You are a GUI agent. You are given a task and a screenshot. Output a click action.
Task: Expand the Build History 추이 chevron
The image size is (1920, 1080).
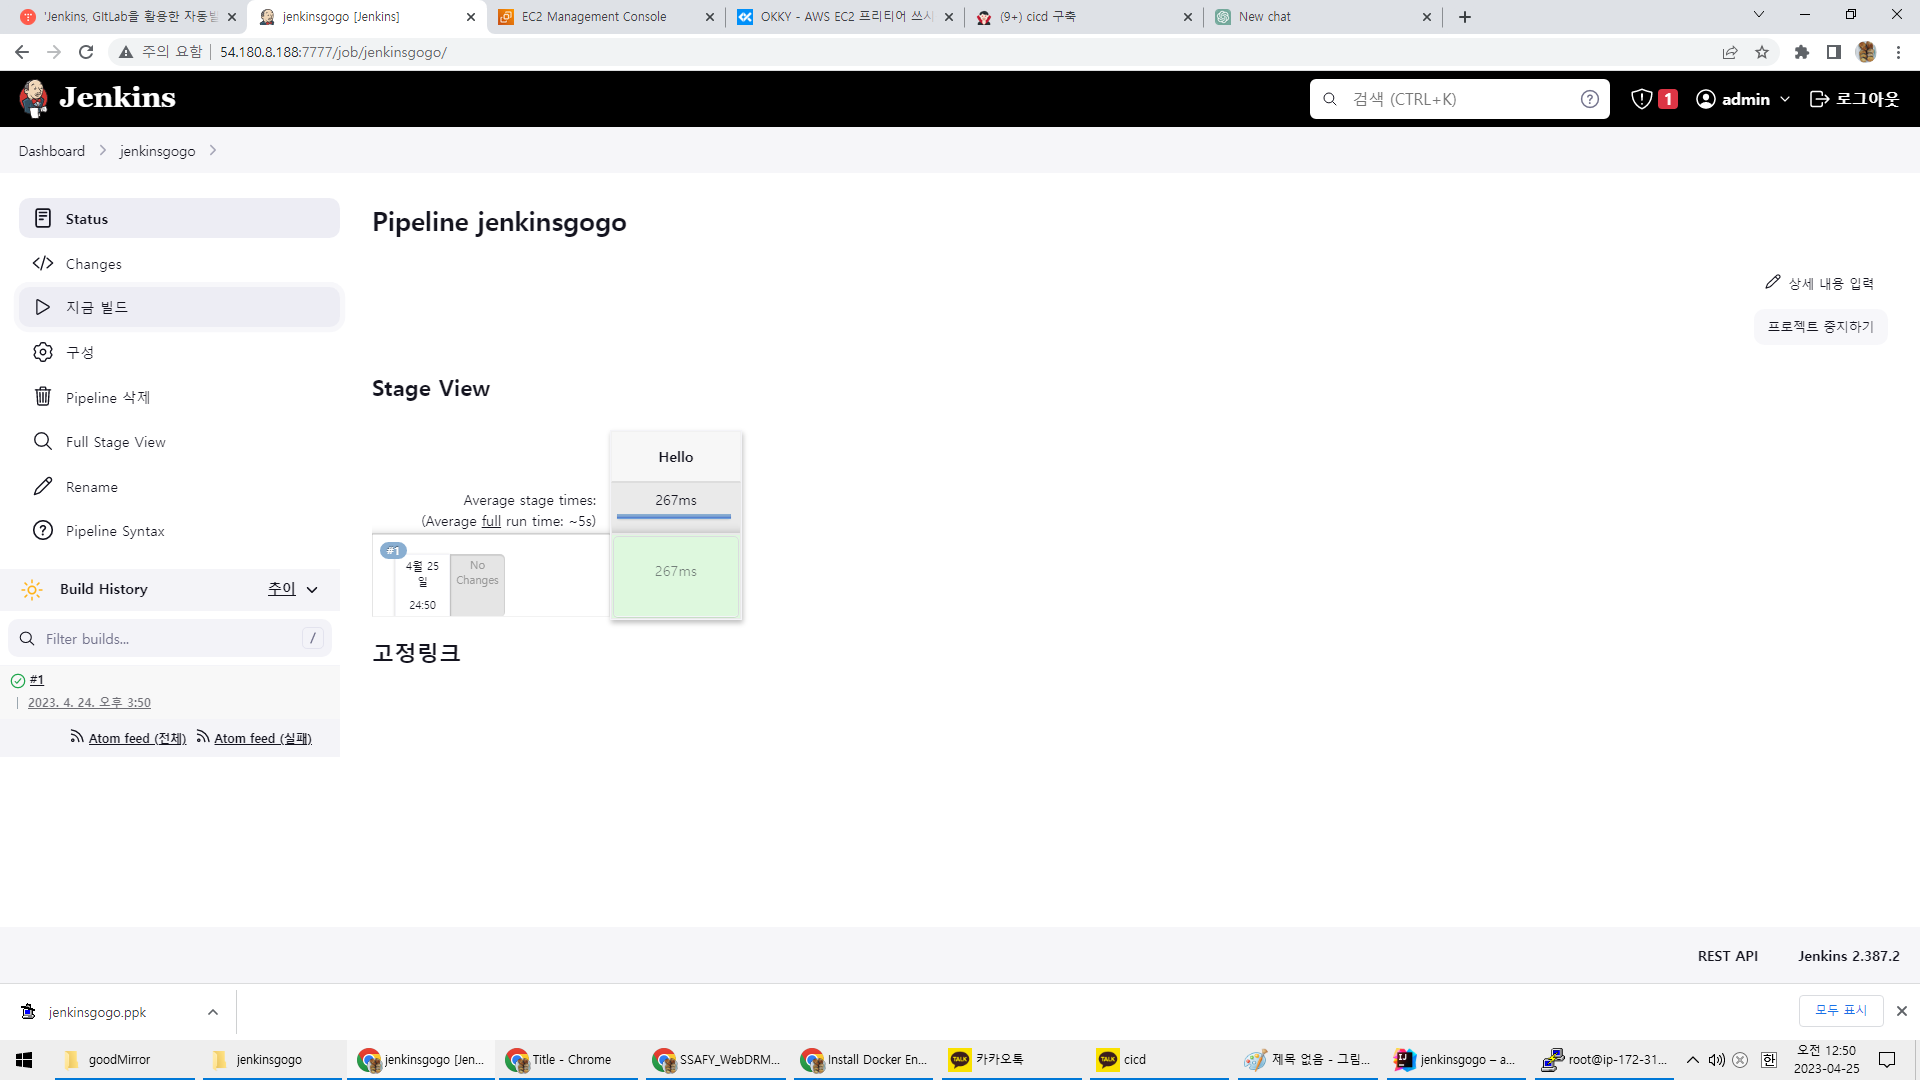pos(312,590)
